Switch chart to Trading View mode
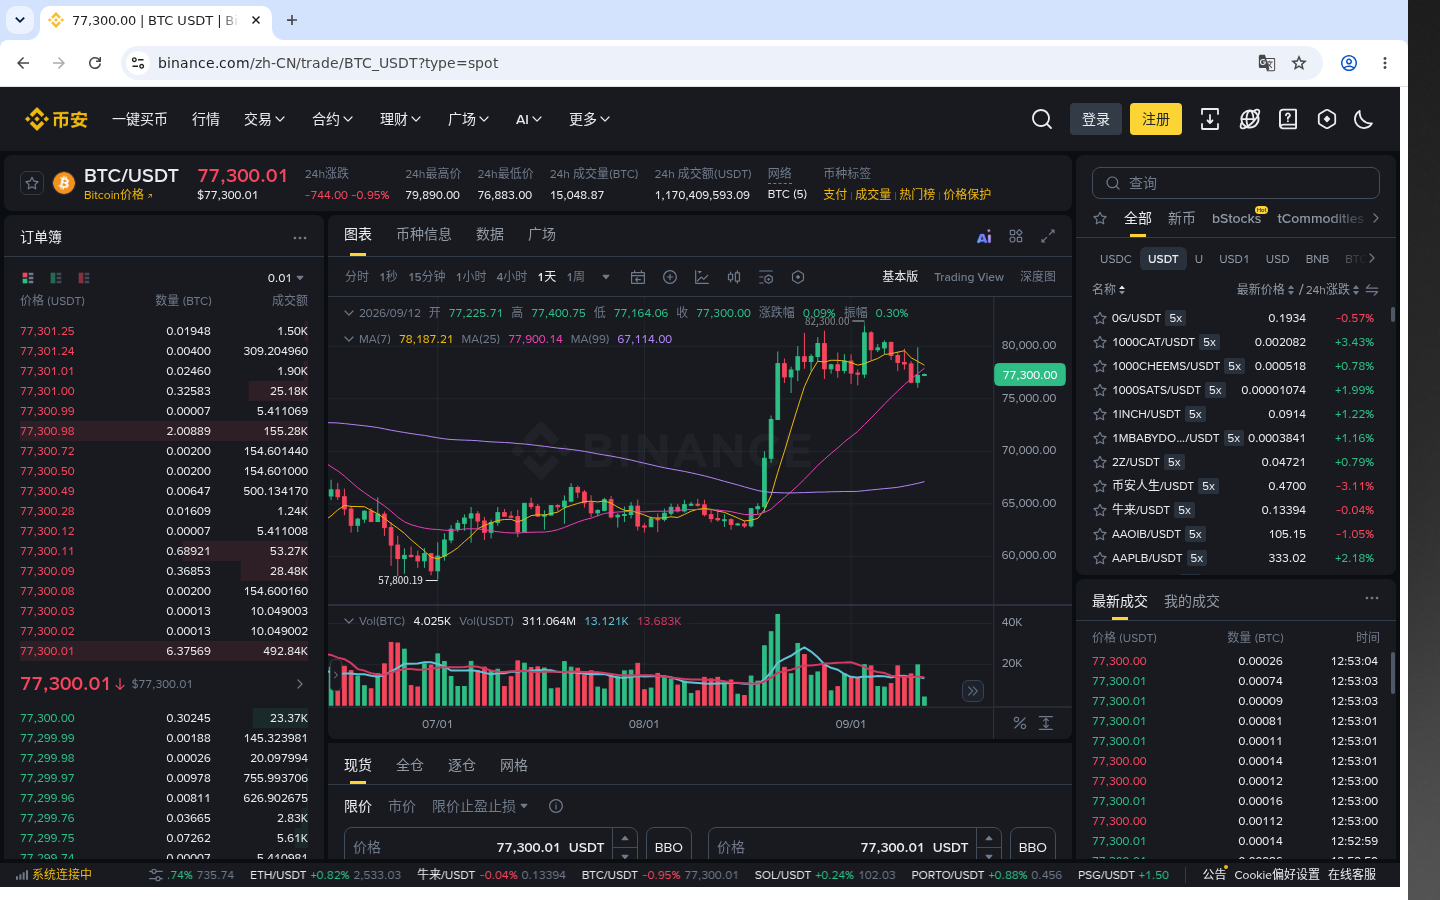The height and width of the screenshot is (900, 1440). click(969, 277)
